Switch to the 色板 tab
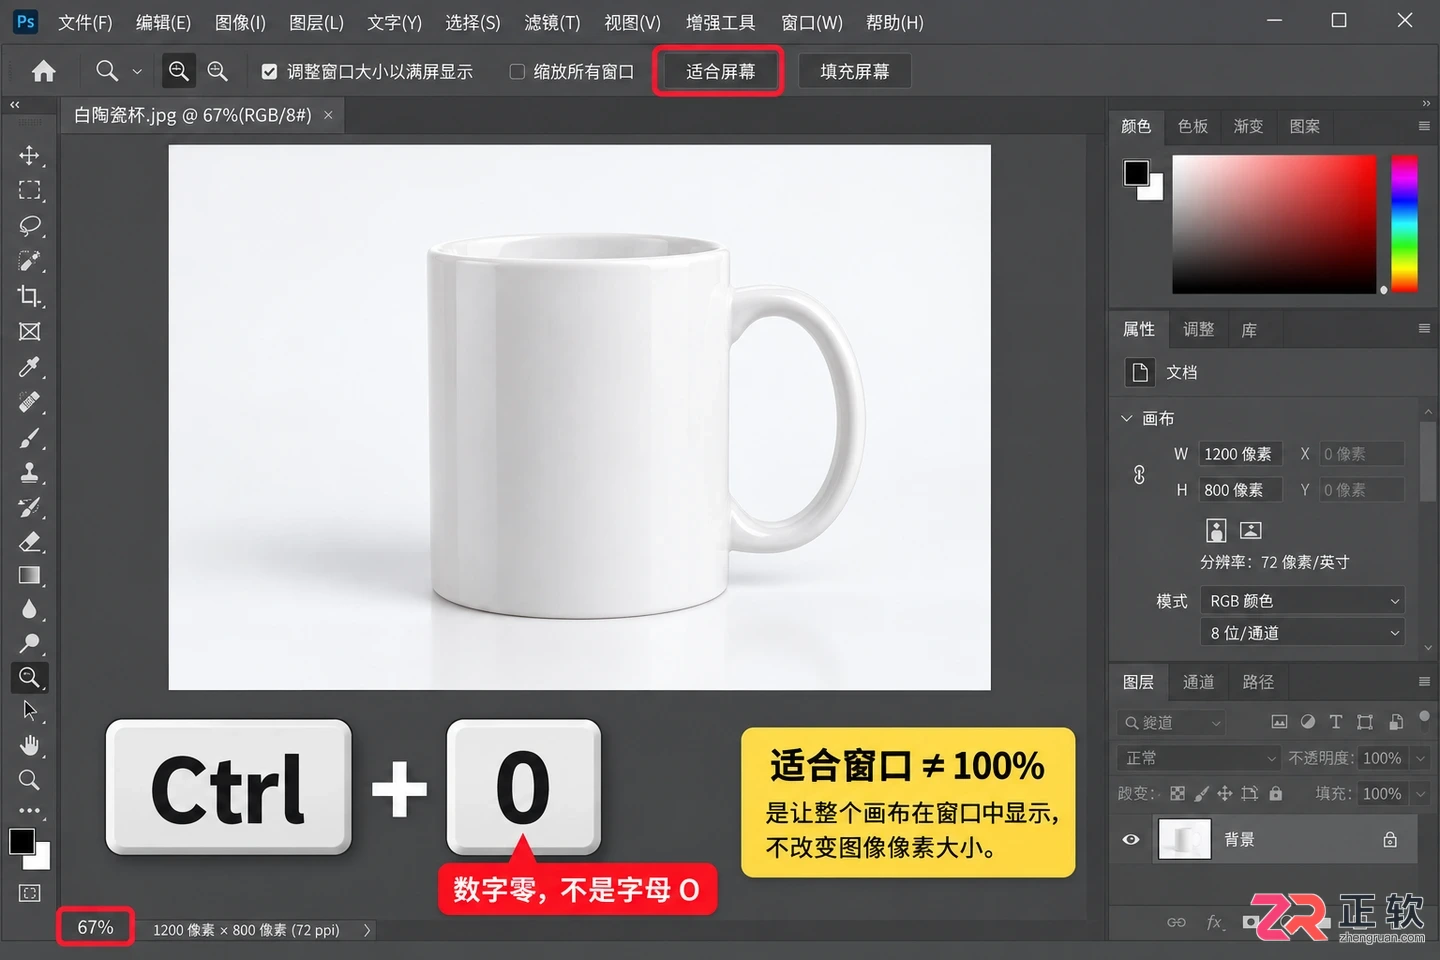The width and height of the screenshot is (1440, 960). [1192, 126]
